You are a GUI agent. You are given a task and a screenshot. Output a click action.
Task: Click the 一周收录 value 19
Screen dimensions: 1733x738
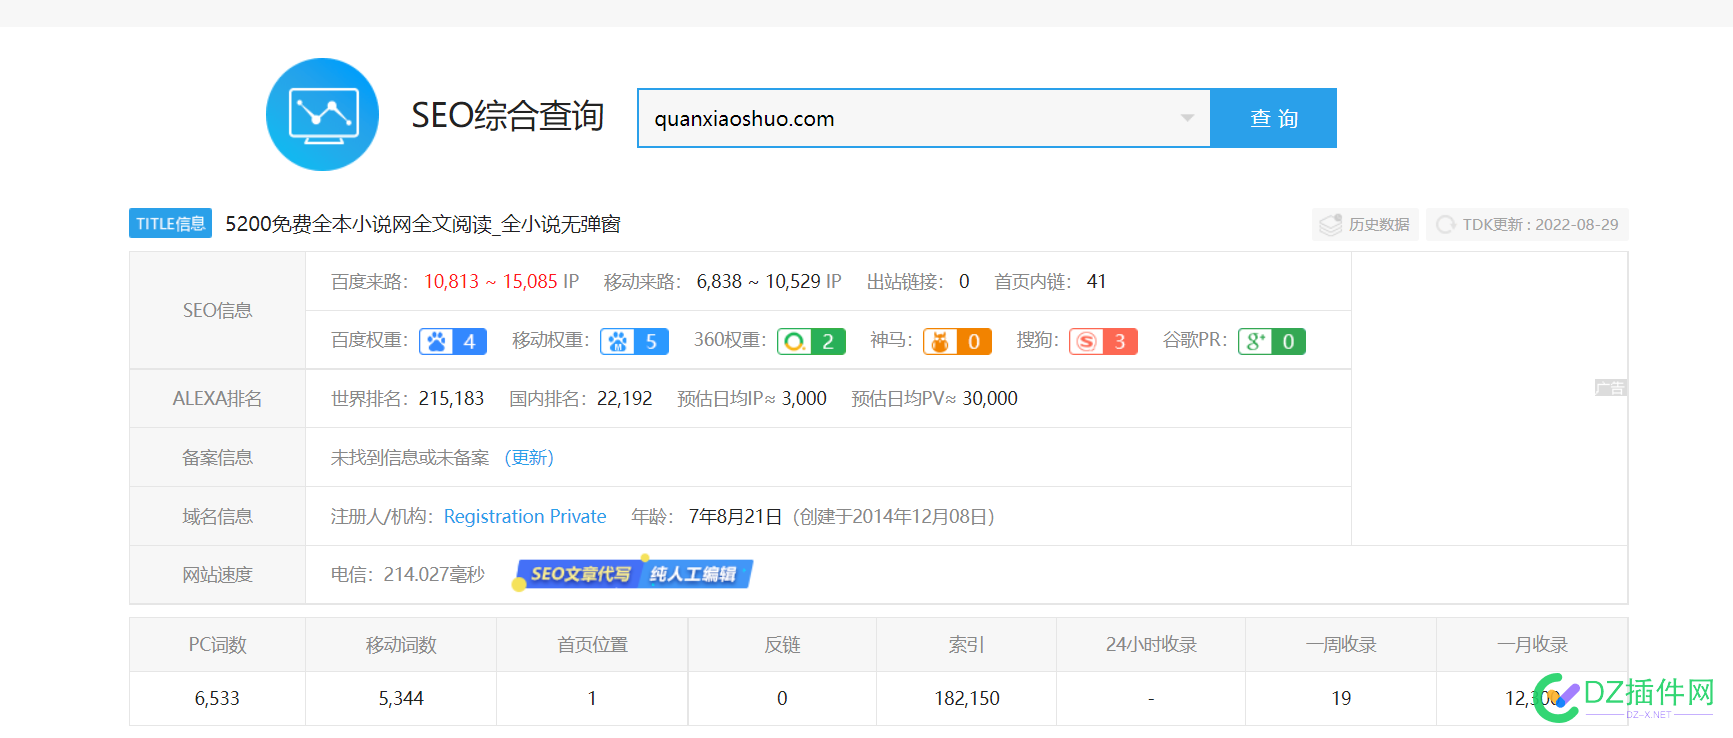(1341, 698)
